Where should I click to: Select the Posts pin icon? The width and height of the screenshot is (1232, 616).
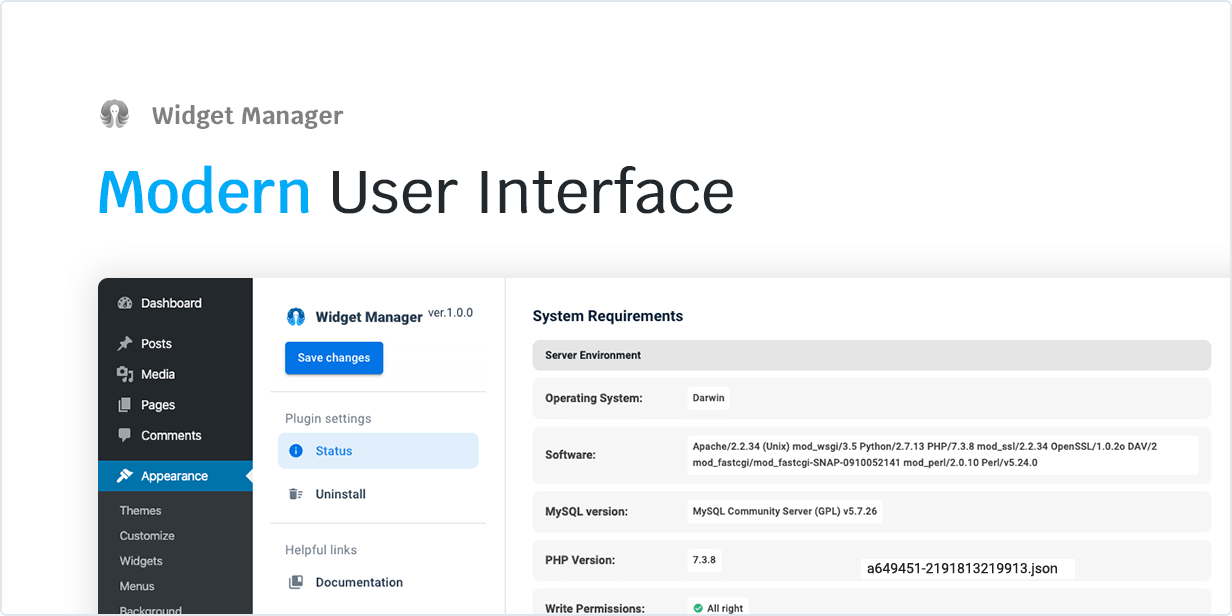click(x=124, y=343)
